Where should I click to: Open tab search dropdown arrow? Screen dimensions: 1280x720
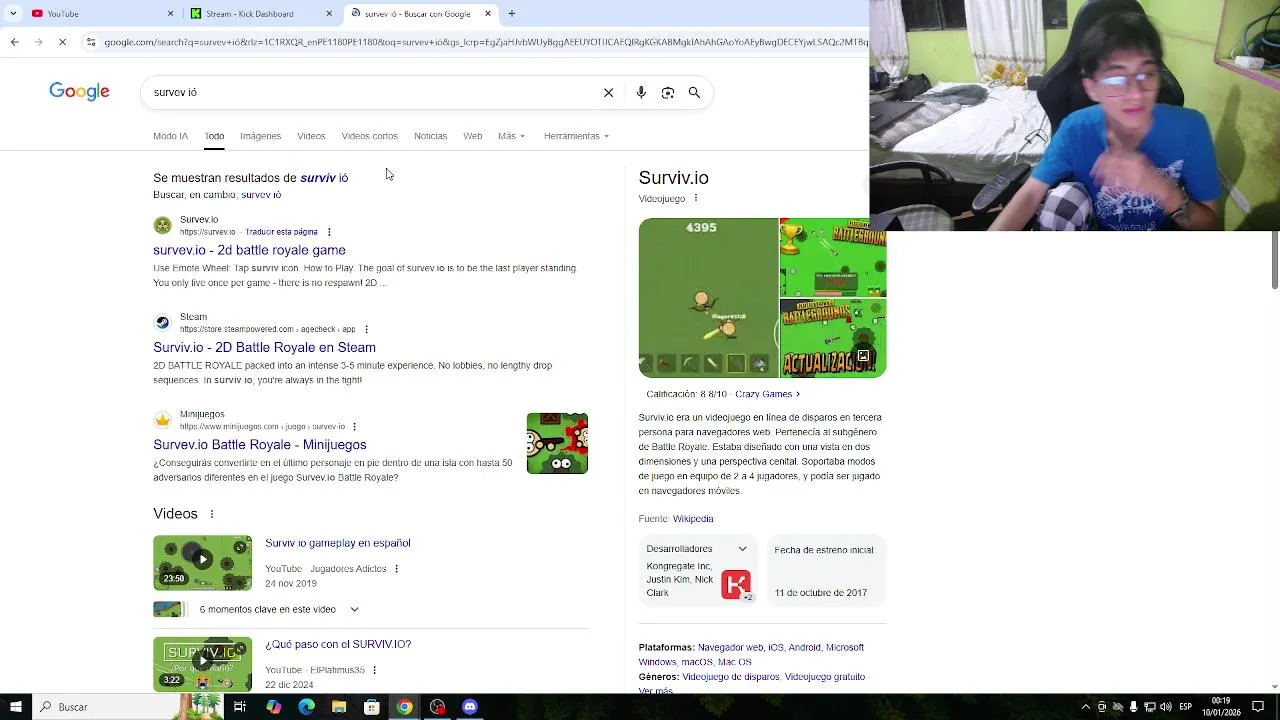click(x=13, y=14)
